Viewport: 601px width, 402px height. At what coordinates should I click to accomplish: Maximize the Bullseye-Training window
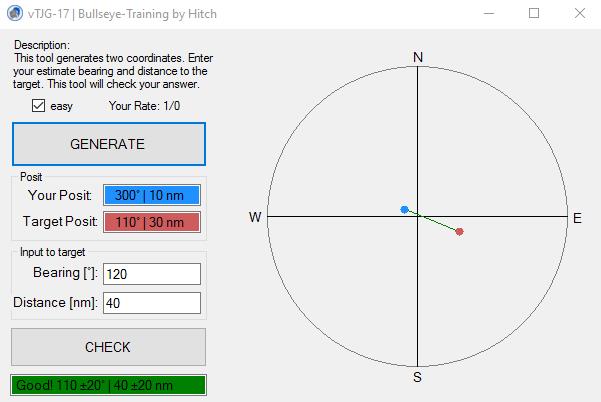pos(534,14)
